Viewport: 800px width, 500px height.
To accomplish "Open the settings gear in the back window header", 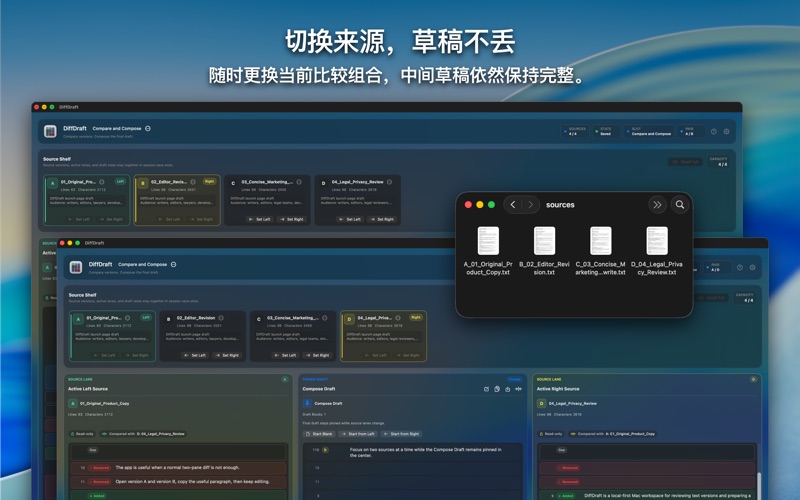I will point(727,131).
